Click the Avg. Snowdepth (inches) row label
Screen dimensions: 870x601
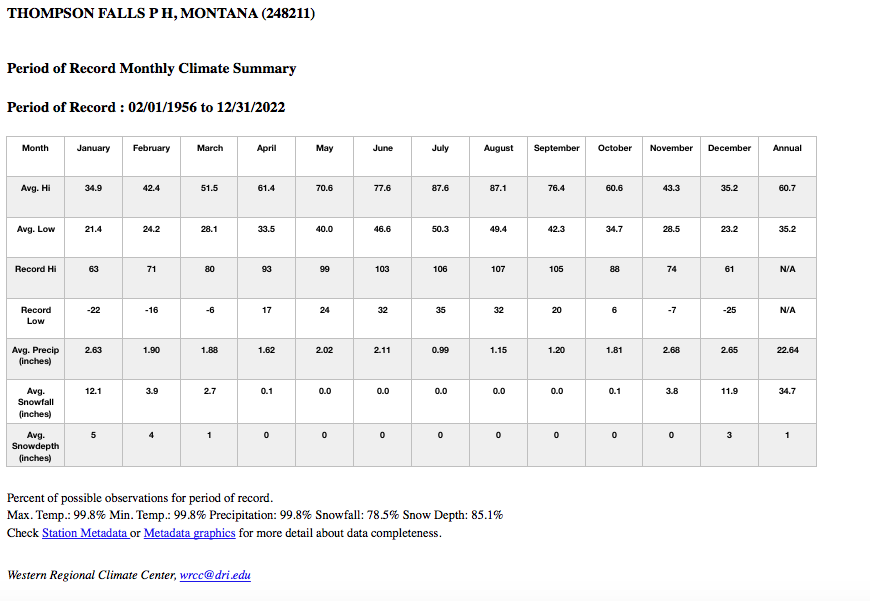coord(36,446)
